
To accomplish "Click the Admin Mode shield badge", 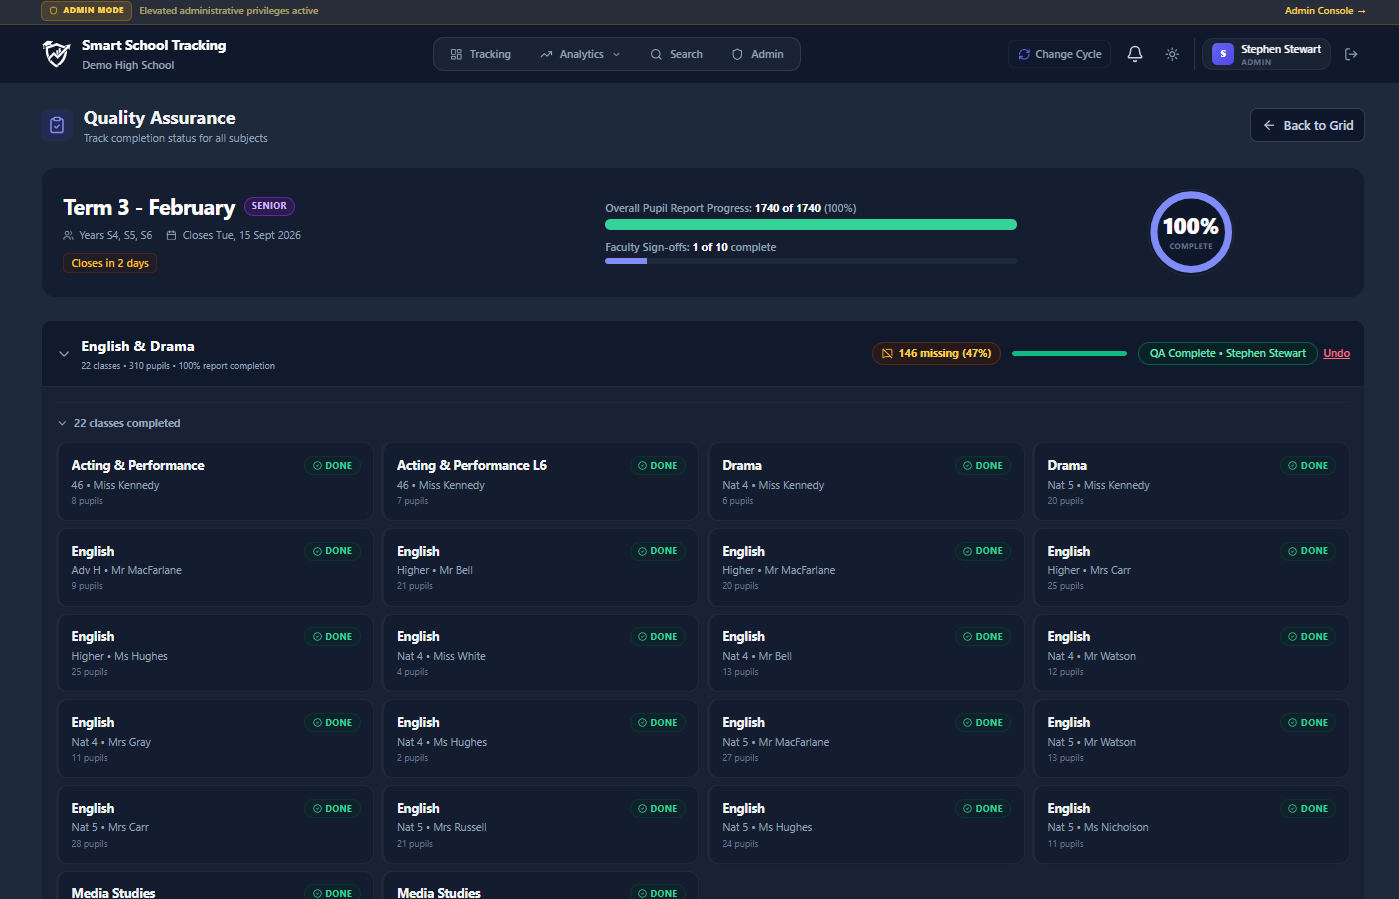I will [x=86, y=11].
